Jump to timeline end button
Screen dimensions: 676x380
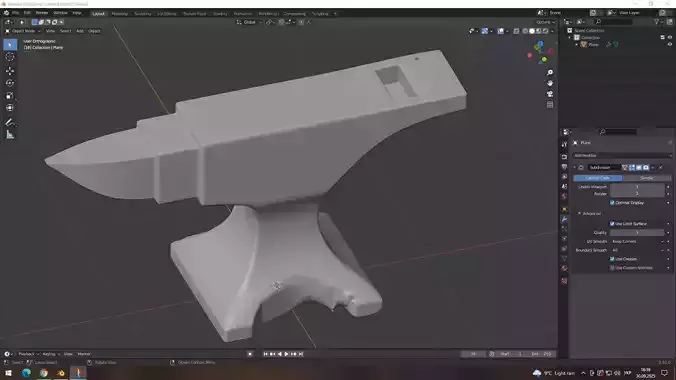pyautogui.click(x=301, y=354)
